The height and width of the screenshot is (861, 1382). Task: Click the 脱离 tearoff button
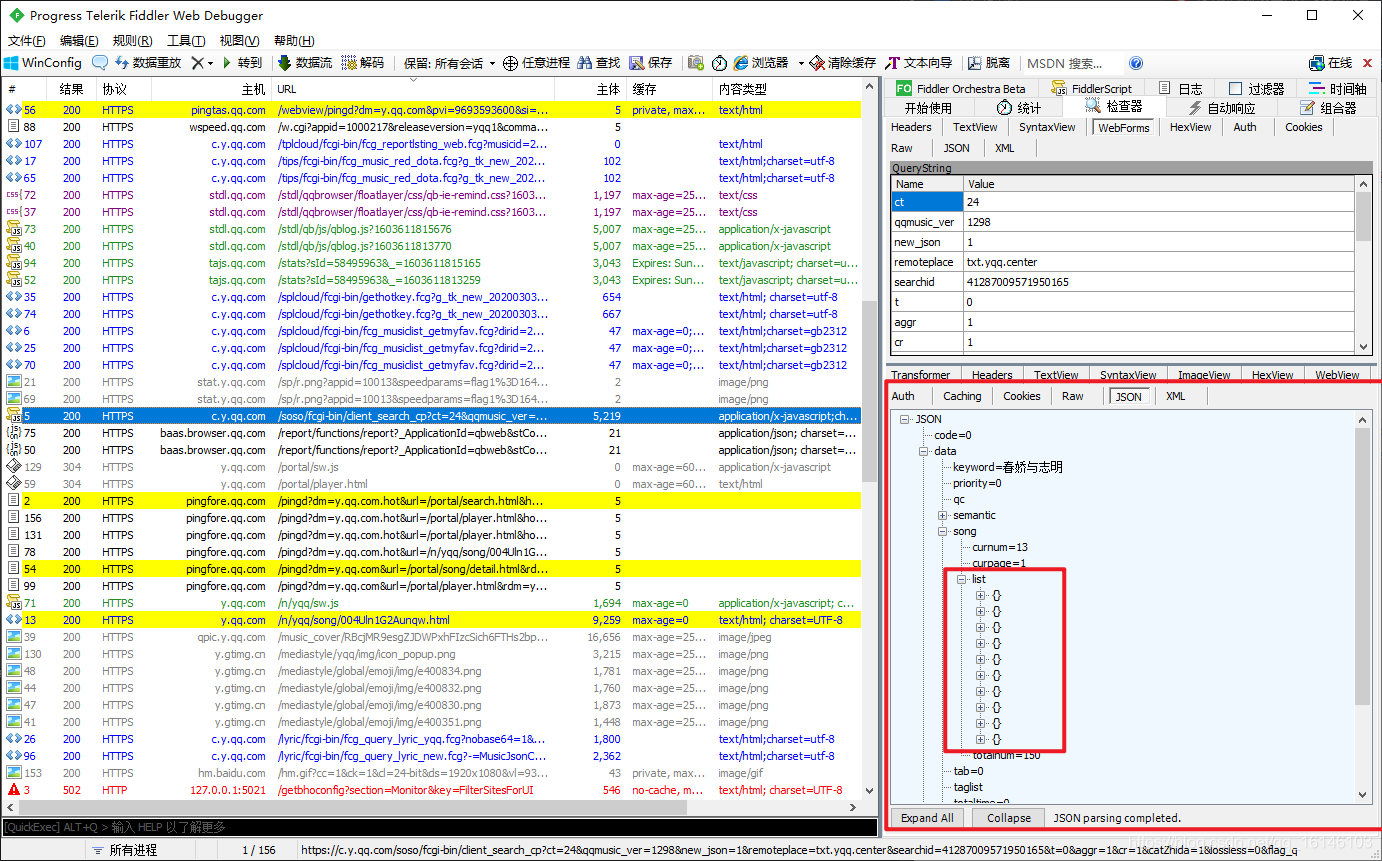point(988,63)
